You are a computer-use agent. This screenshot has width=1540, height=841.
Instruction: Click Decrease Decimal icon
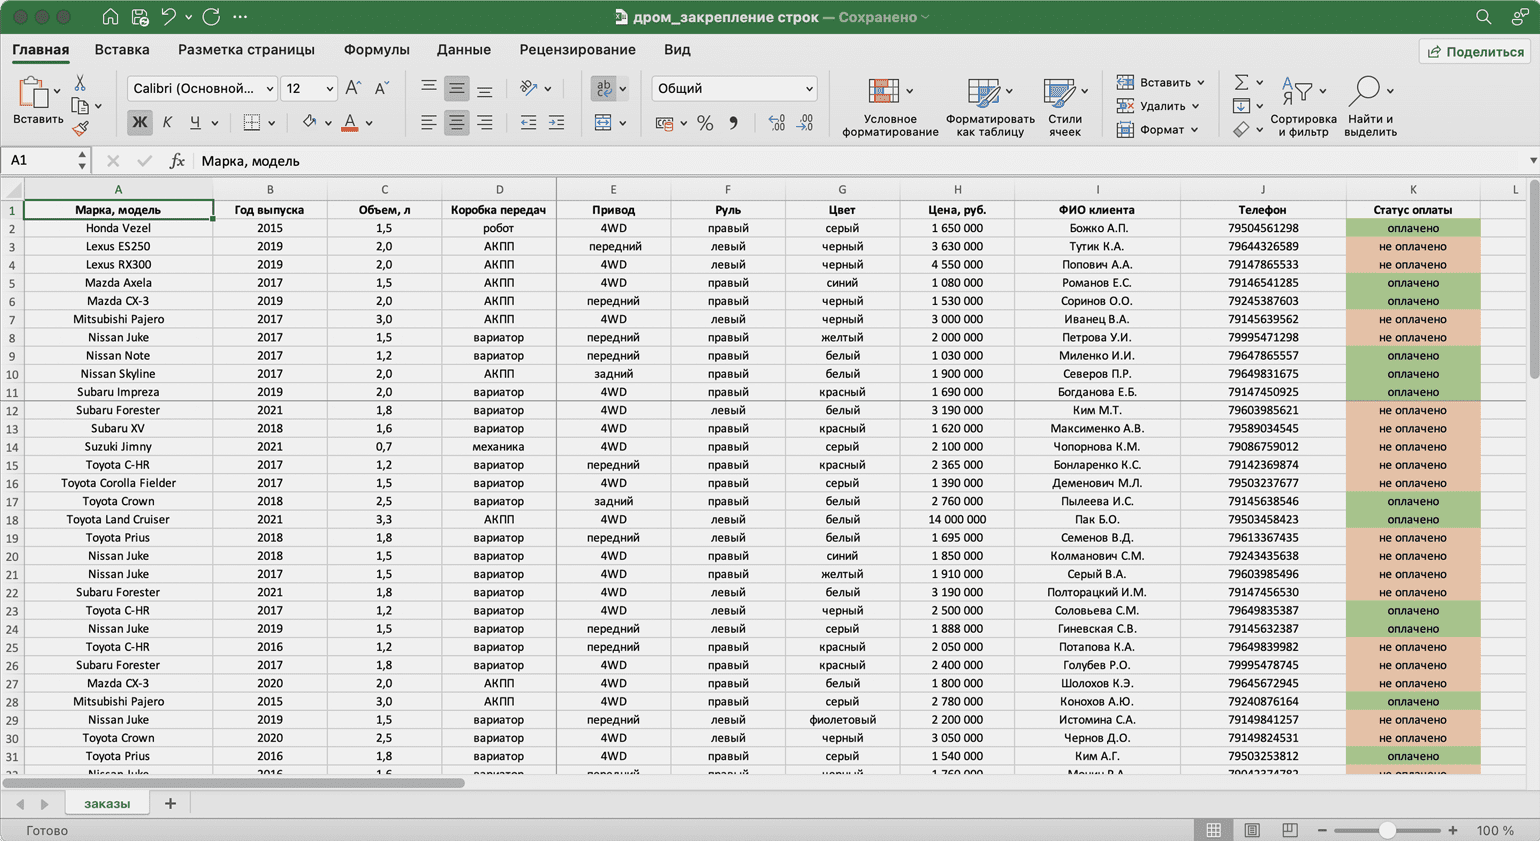coord(805,123)
